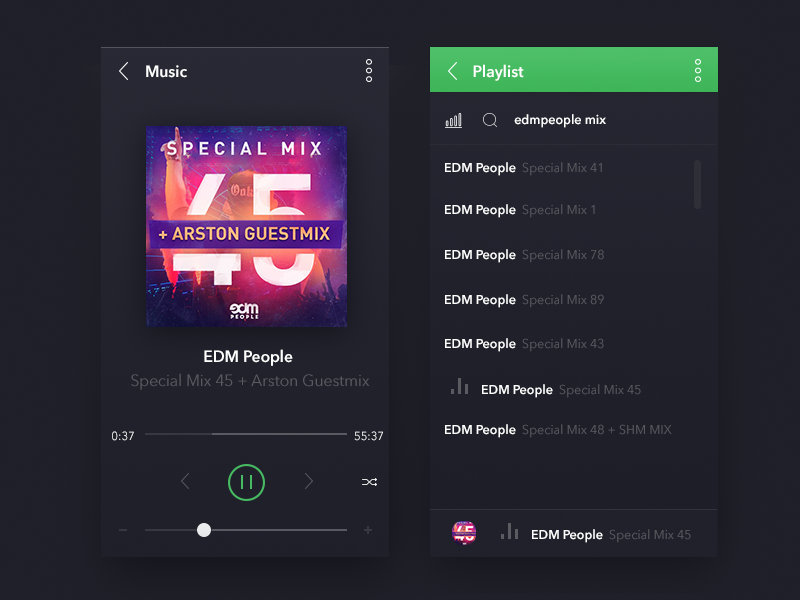Image resolution: width=800 pixels, height=600 pixels.
Task: Tap the back arrow in the green Playlist header
Action: 451,69
